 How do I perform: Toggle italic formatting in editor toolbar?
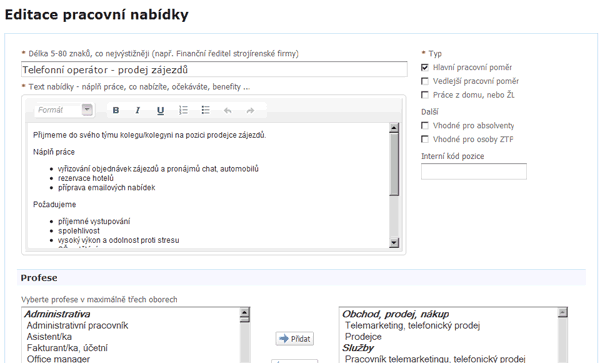point(138,111)
